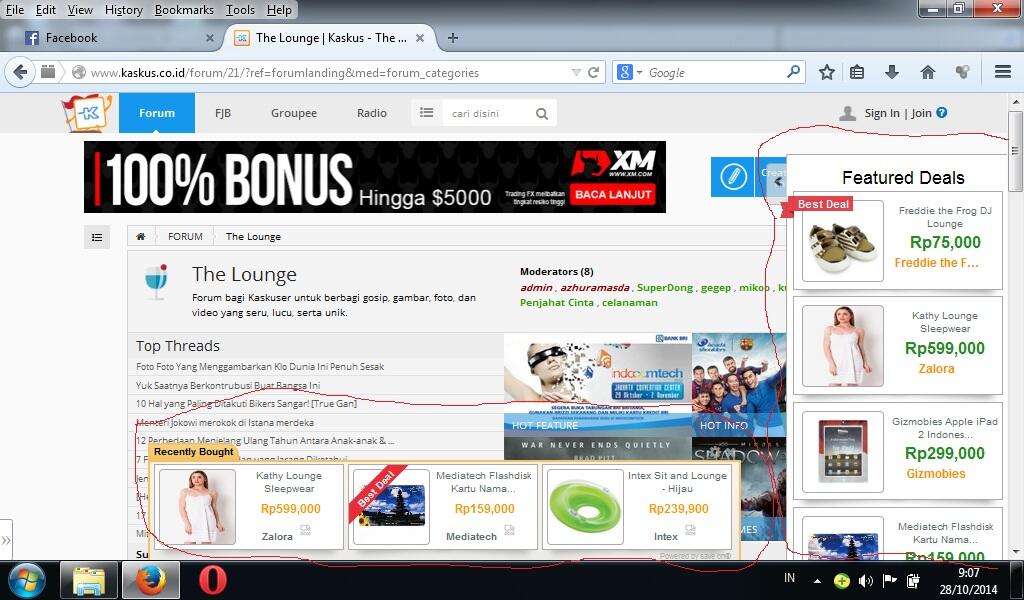The width and height of the screenshot is (1024, 600).
Task: Open the category list icon beside search
Action: click(x=426, y=112)
